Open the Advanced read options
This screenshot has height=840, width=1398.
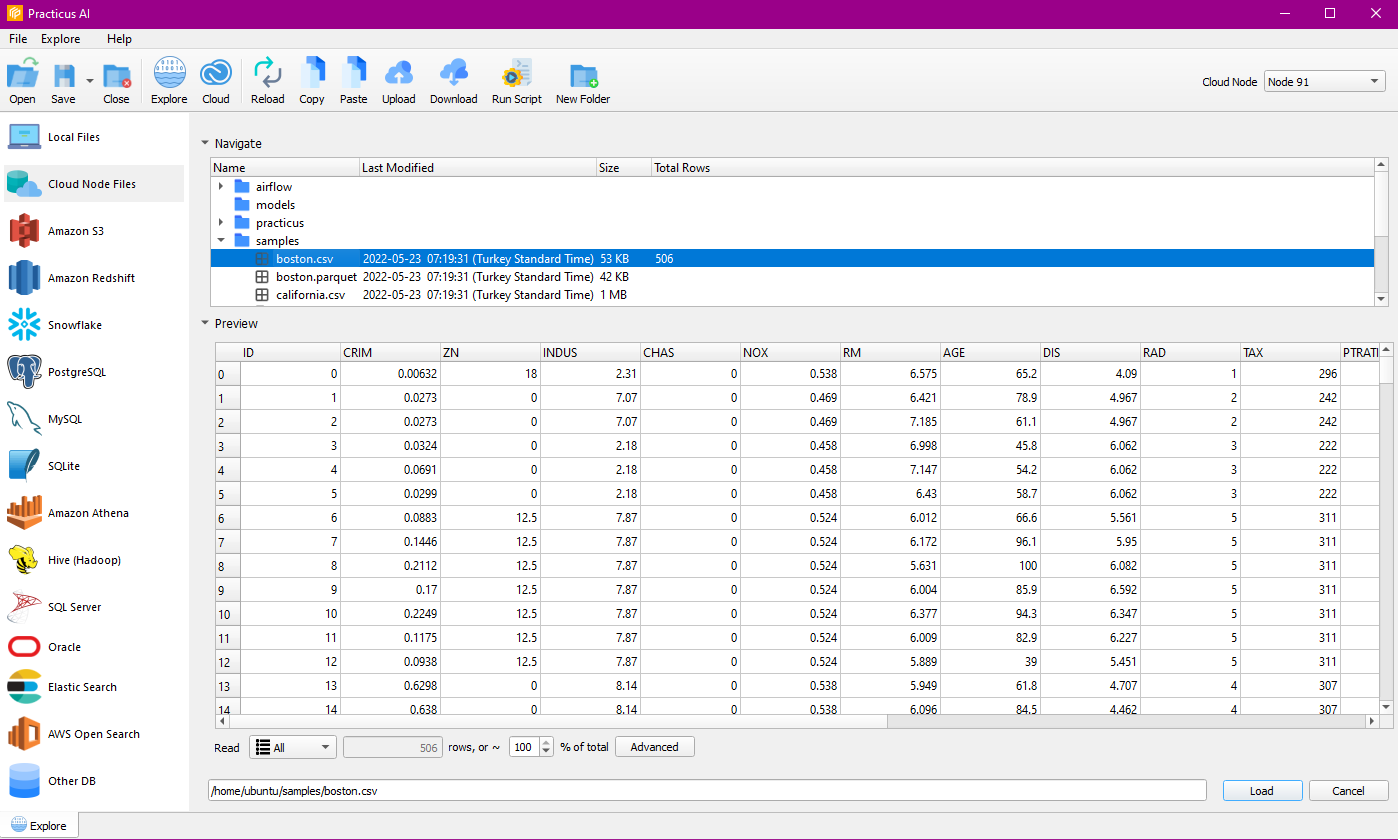pos(654,747)
